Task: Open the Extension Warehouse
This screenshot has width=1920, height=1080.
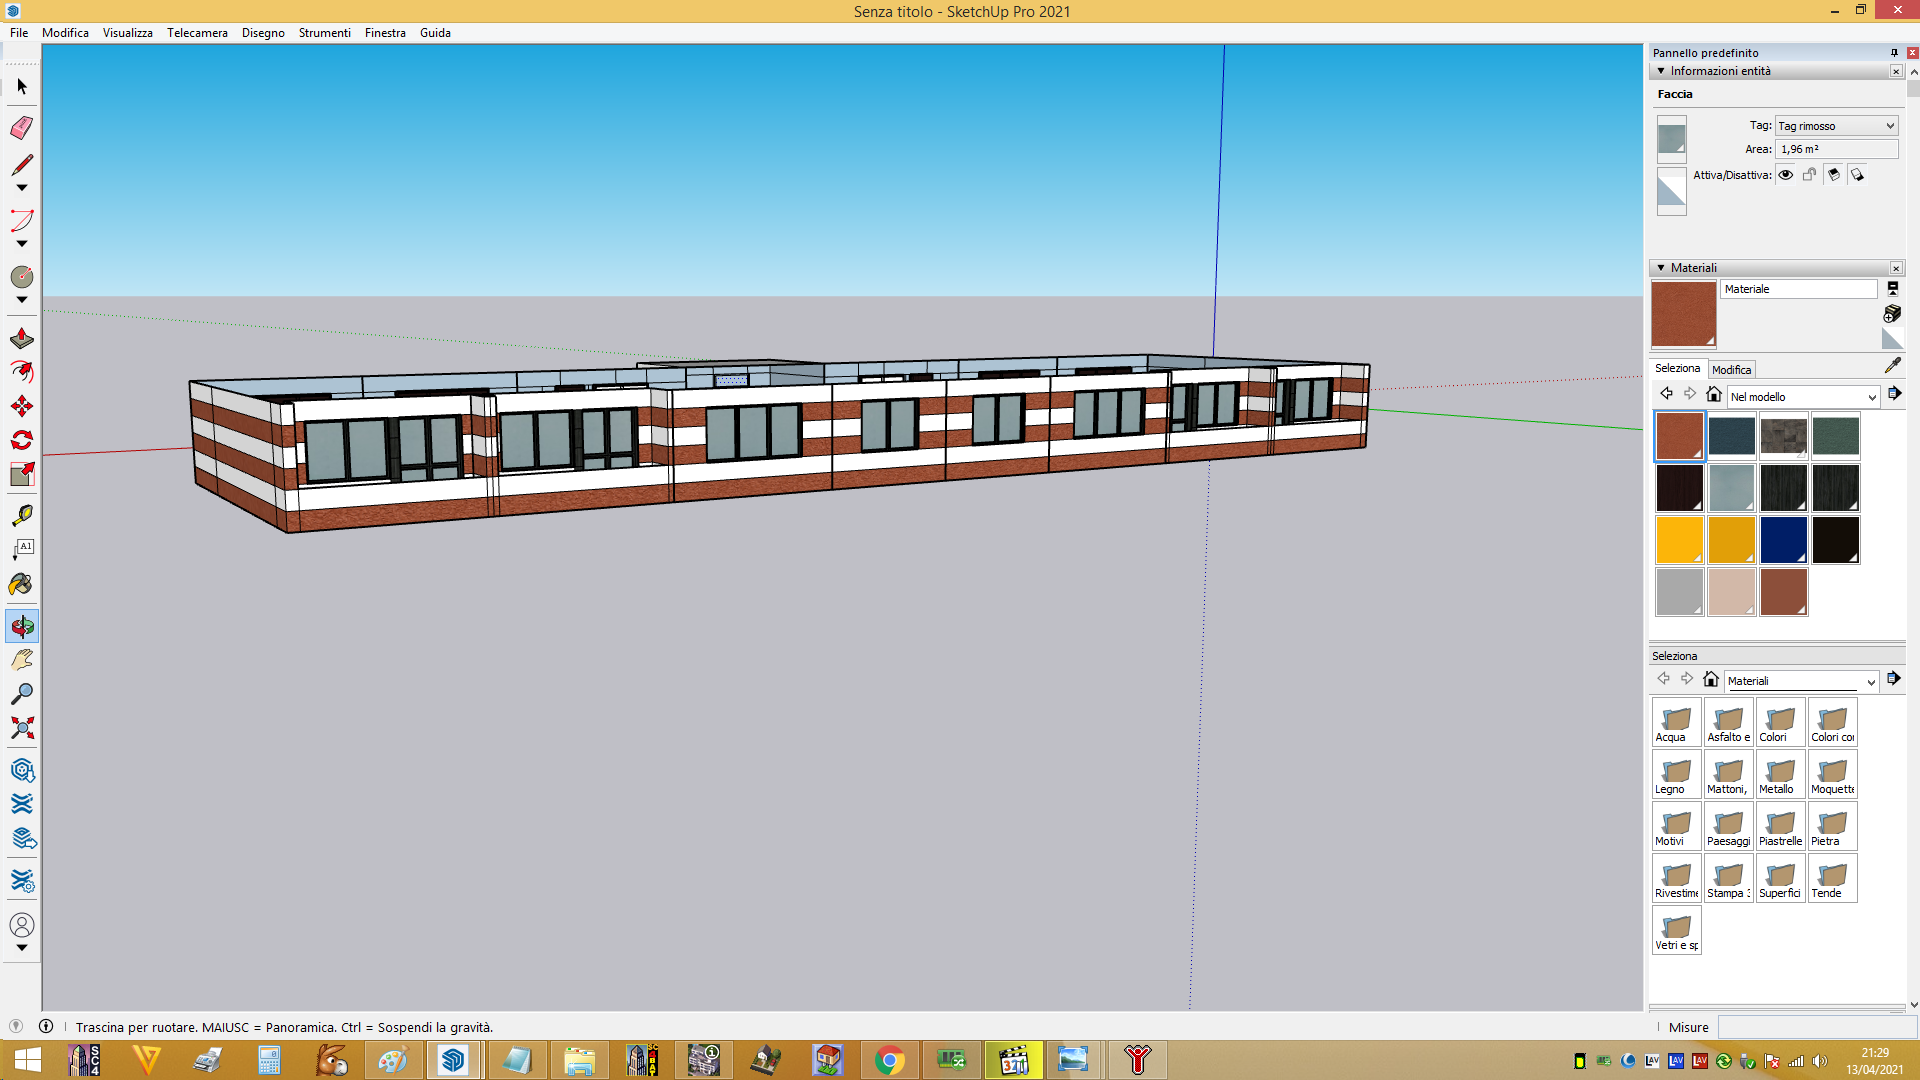Action: (x=22, y=804)
